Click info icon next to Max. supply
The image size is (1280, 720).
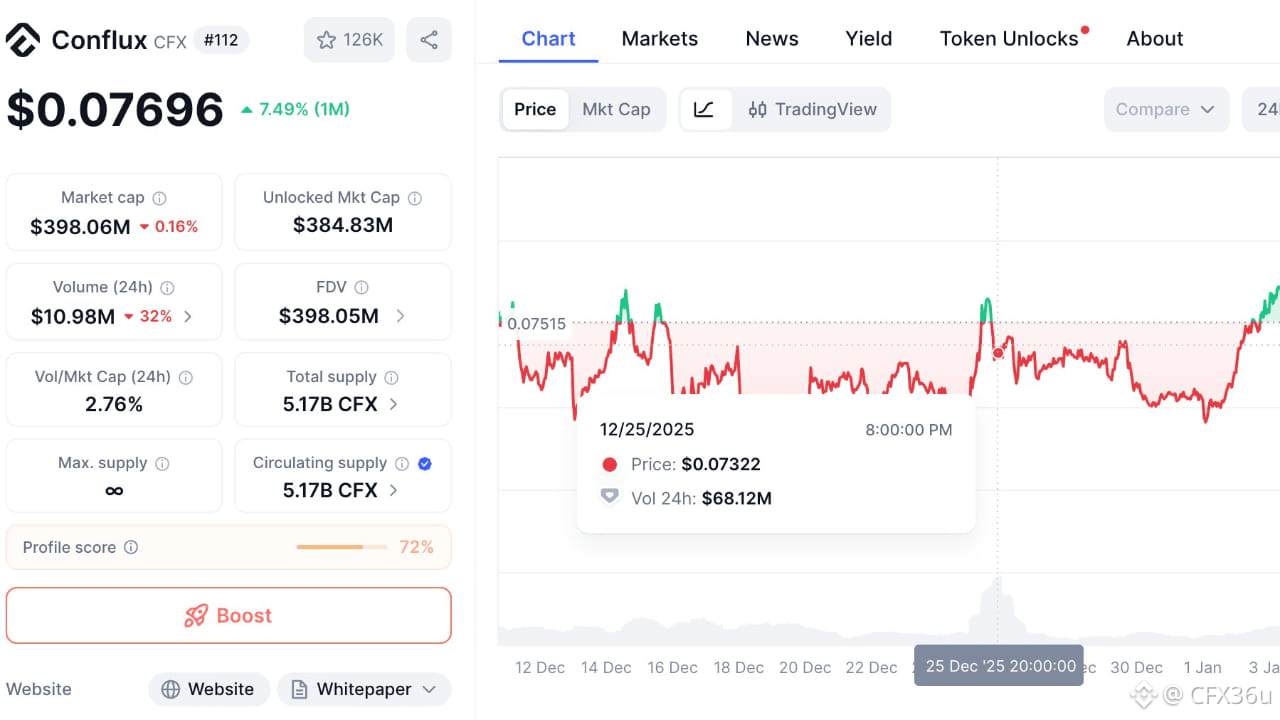(162, 464)
